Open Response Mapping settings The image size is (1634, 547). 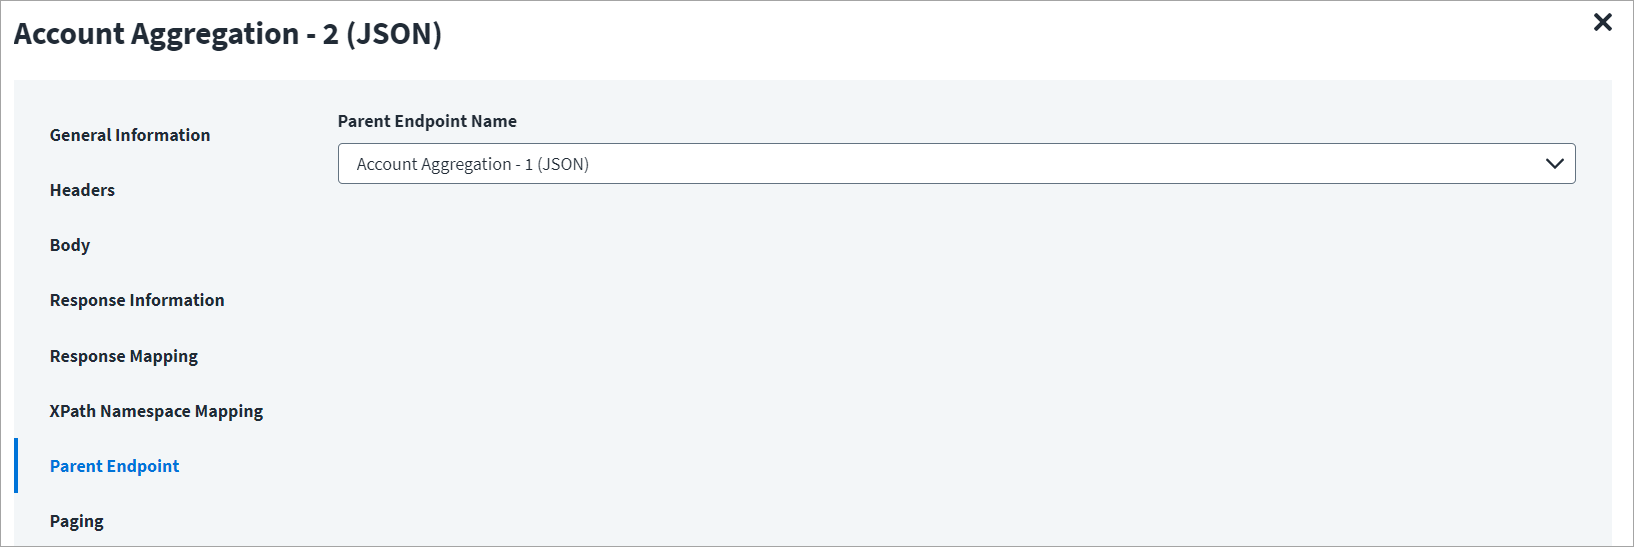pos(124,356)
